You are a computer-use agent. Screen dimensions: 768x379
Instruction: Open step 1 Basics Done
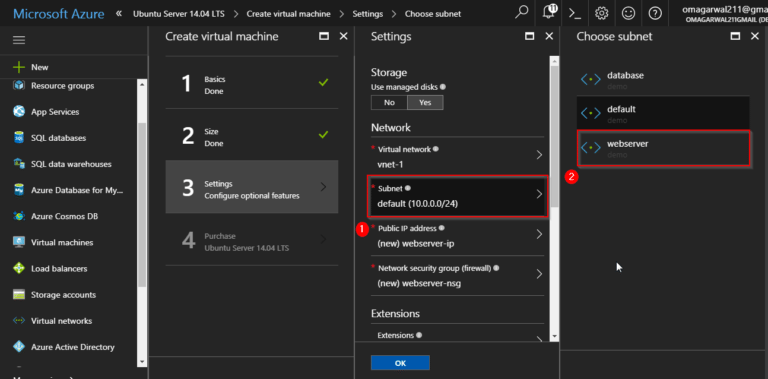[252, 82]
